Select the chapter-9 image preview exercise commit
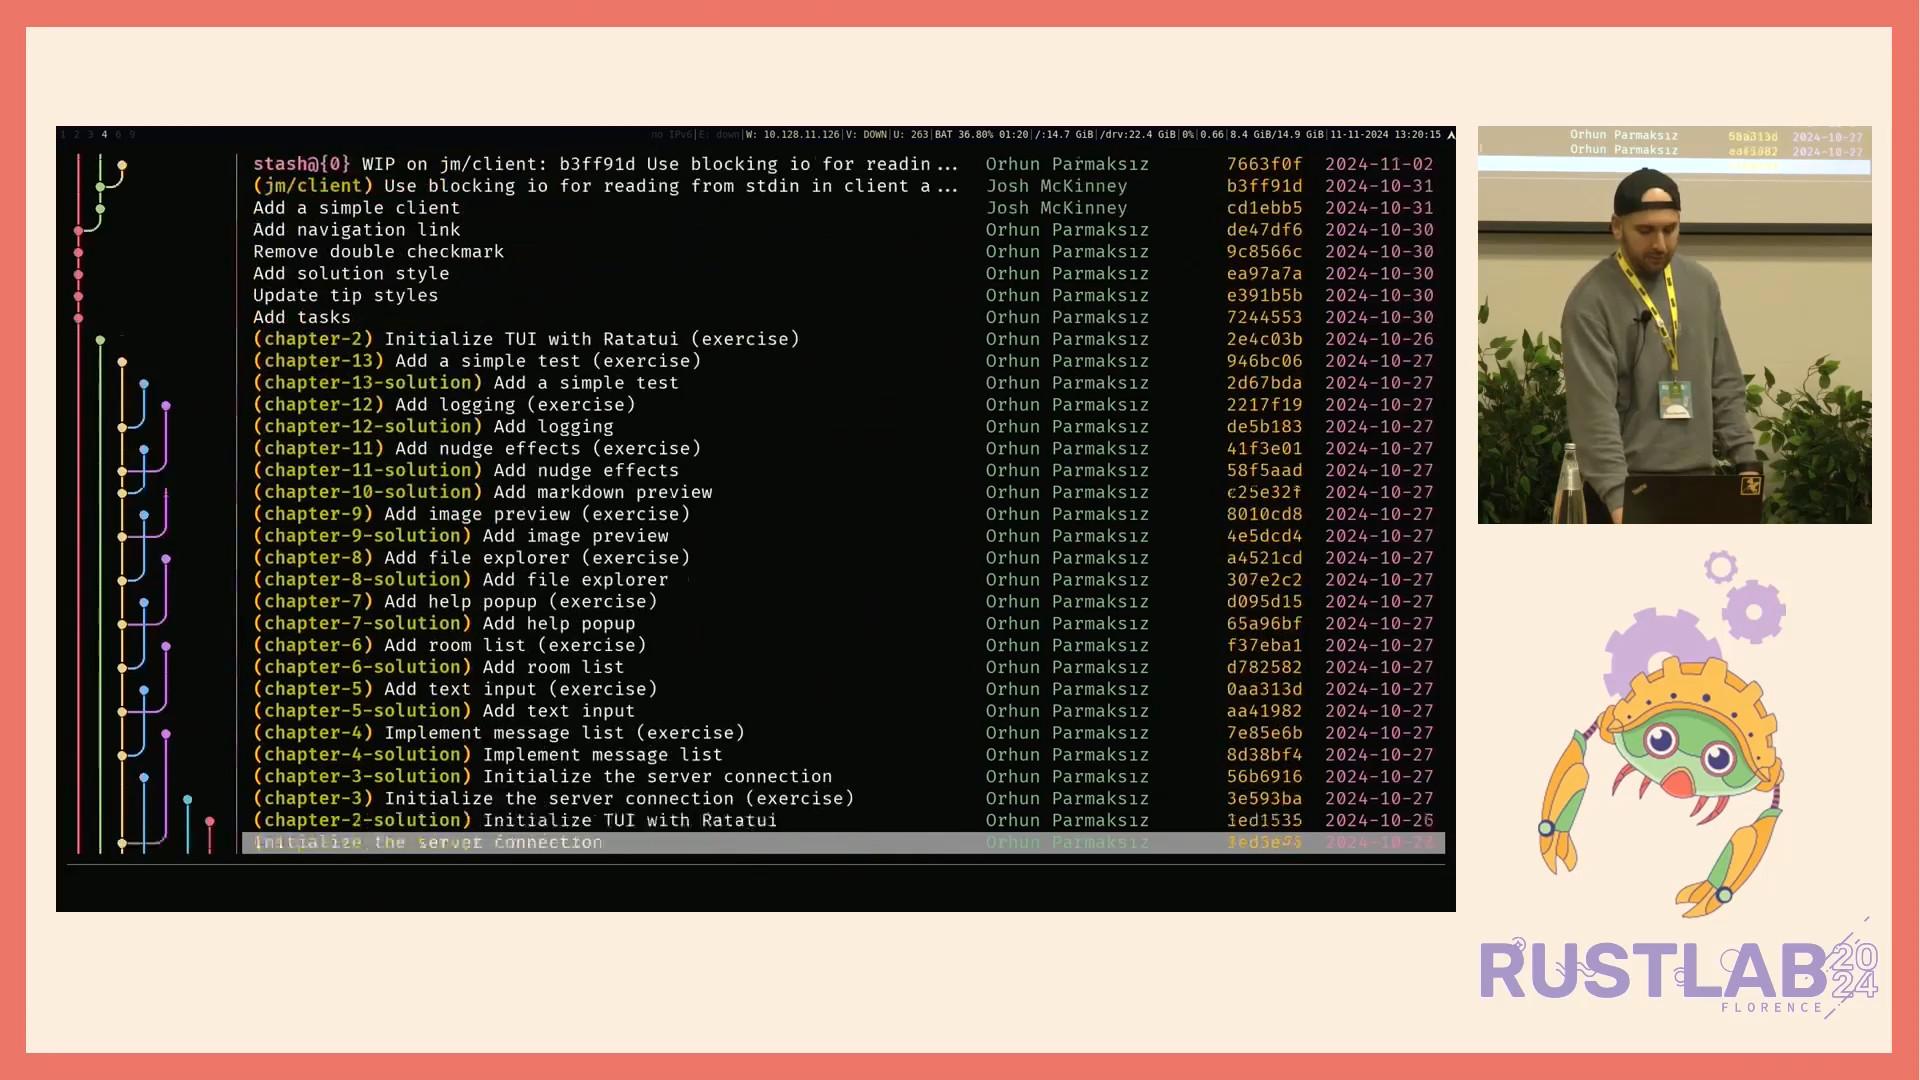 (x=843, y=514)
